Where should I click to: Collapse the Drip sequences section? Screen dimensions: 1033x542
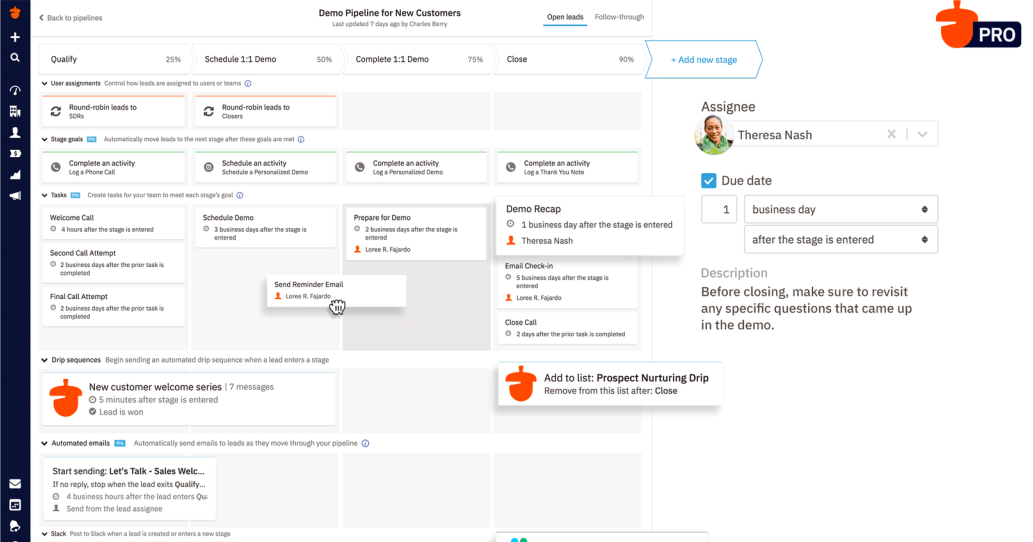coord(45,359)
